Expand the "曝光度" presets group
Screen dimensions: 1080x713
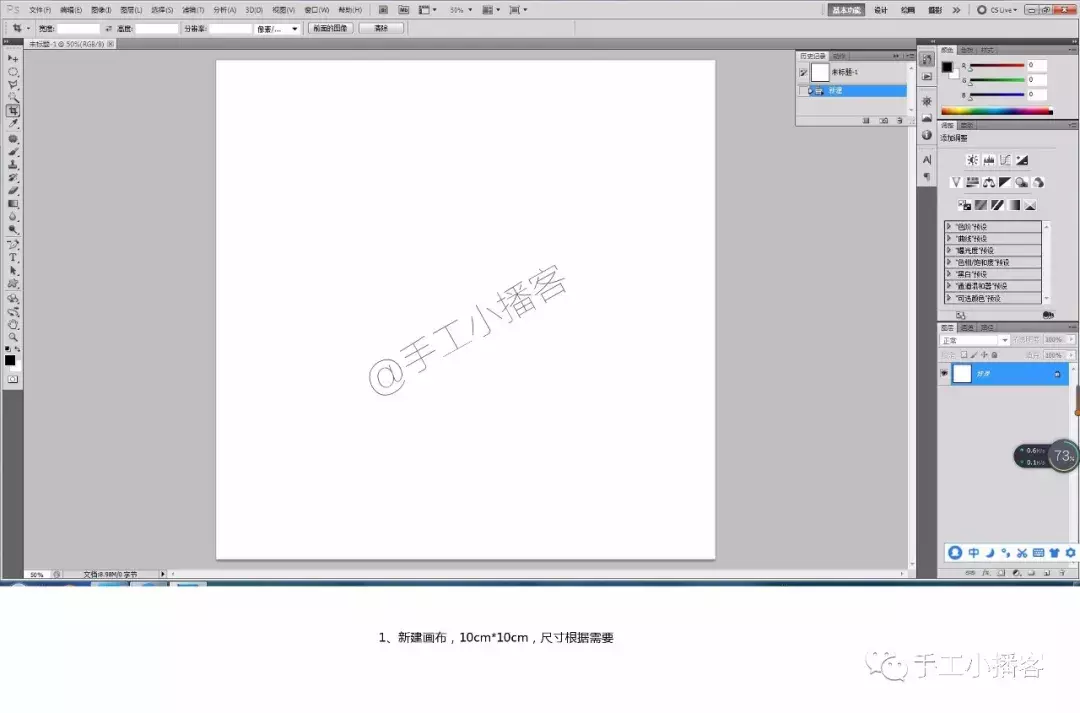[948, 250]
